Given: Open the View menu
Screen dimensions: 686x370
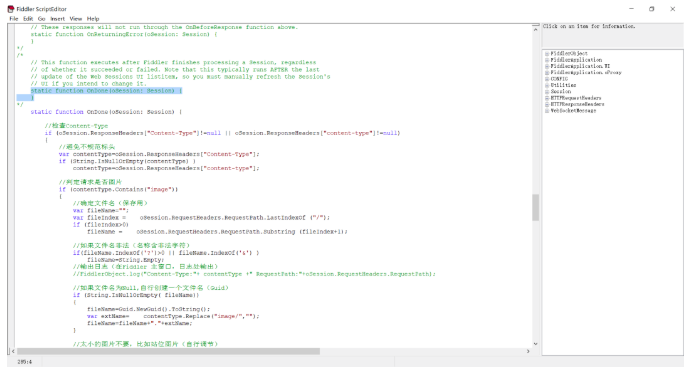Looking at the screenshot, I should 76,19.
